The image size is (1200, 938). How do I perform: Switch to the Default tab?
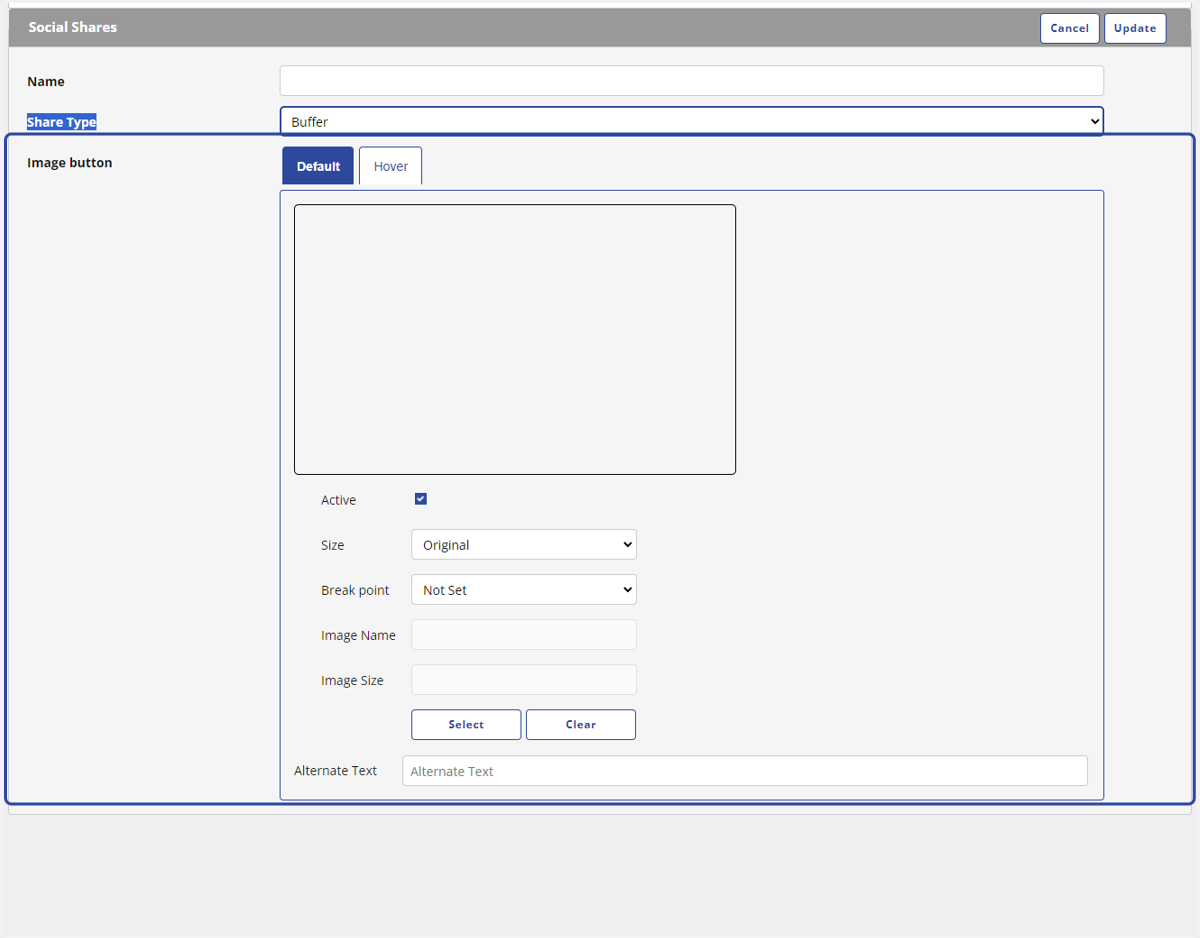(x=318, y=166)
